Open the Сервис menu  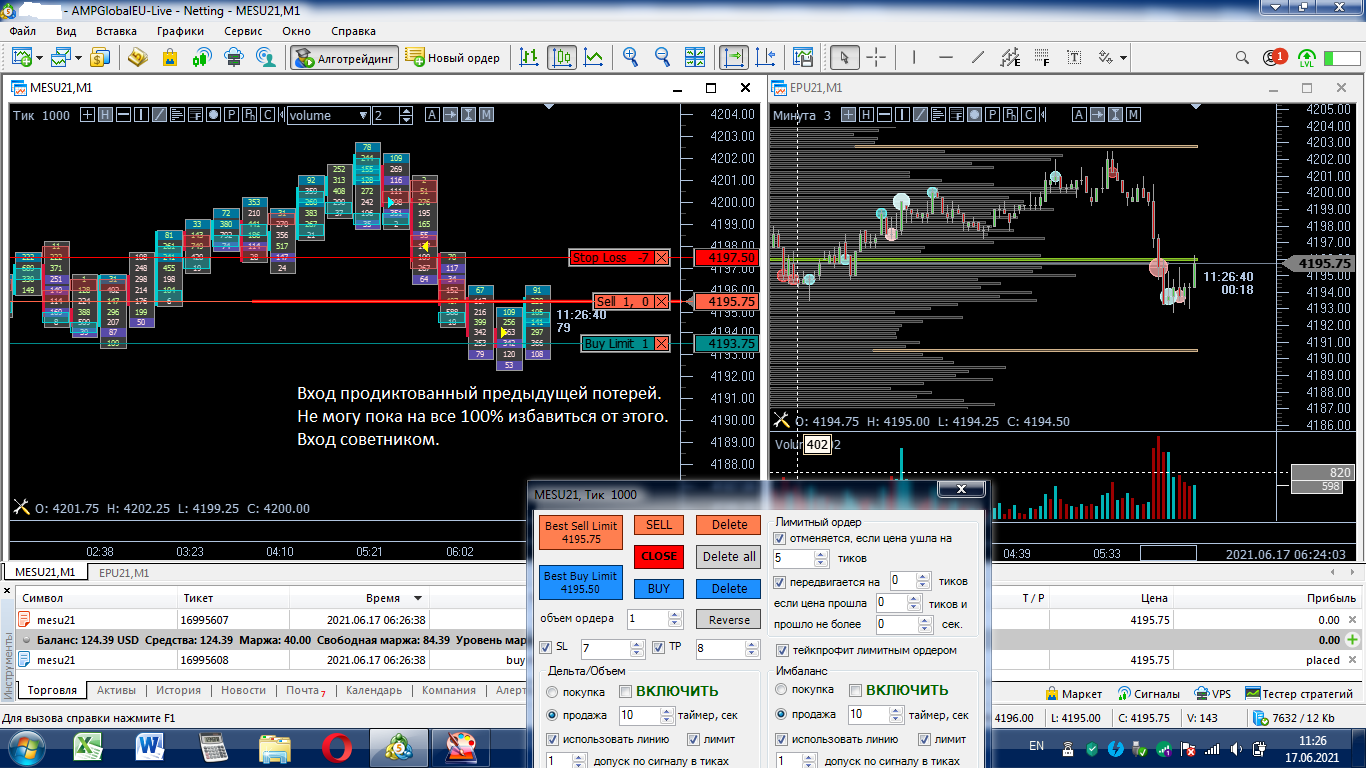(x=243, y=31)
